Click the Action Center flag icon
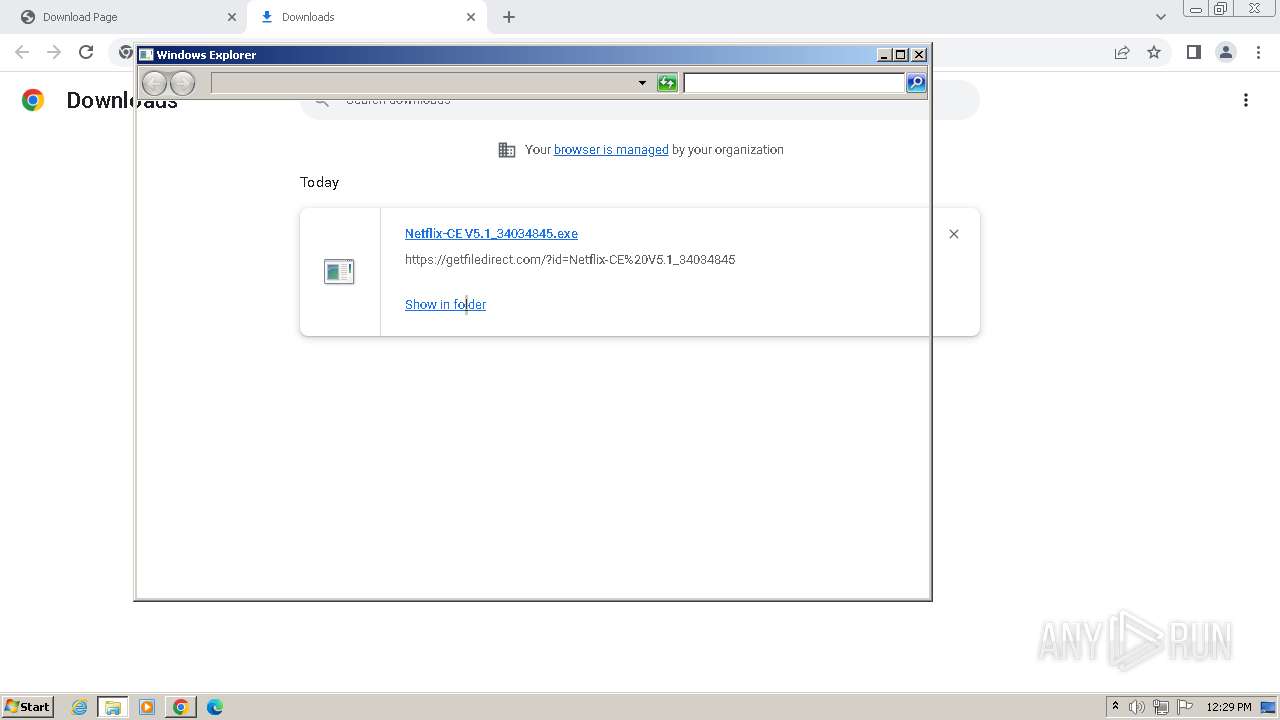 point(1185,707)
